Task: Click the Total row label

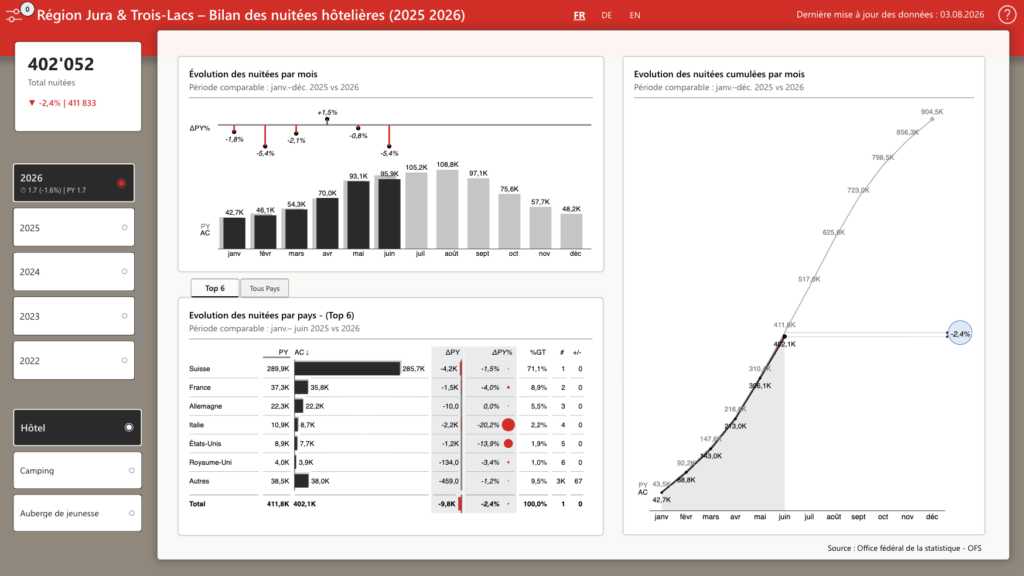Action: pos(197,504)
